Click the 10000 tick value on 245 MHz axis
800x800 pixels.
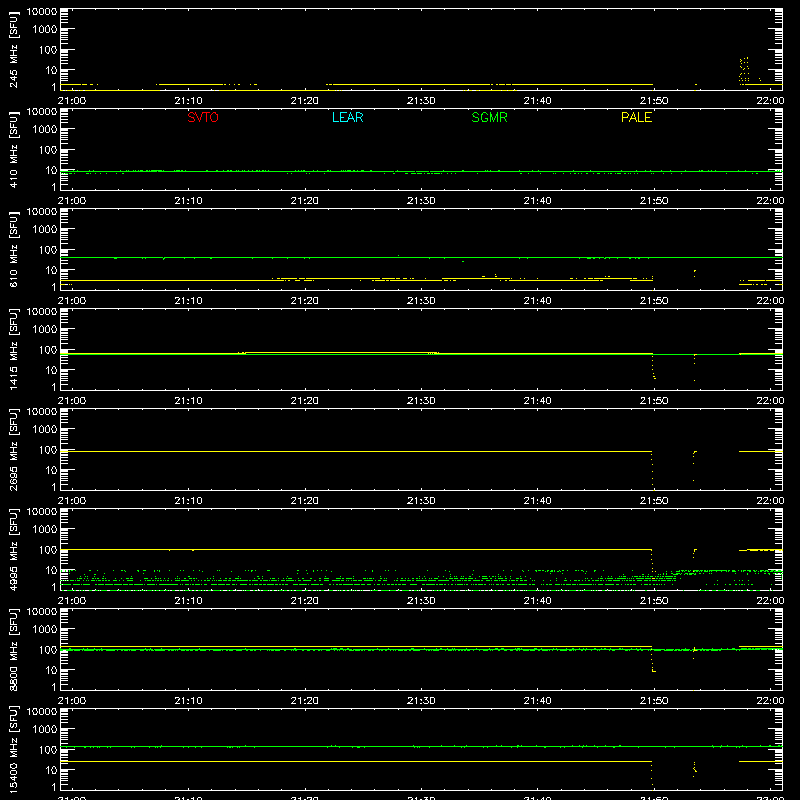42,12
